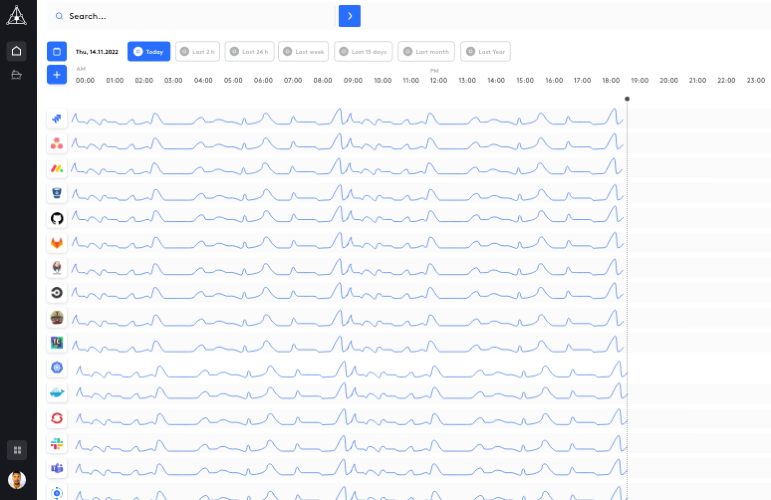Add a new row with plus button

click(x=57, y=75)
